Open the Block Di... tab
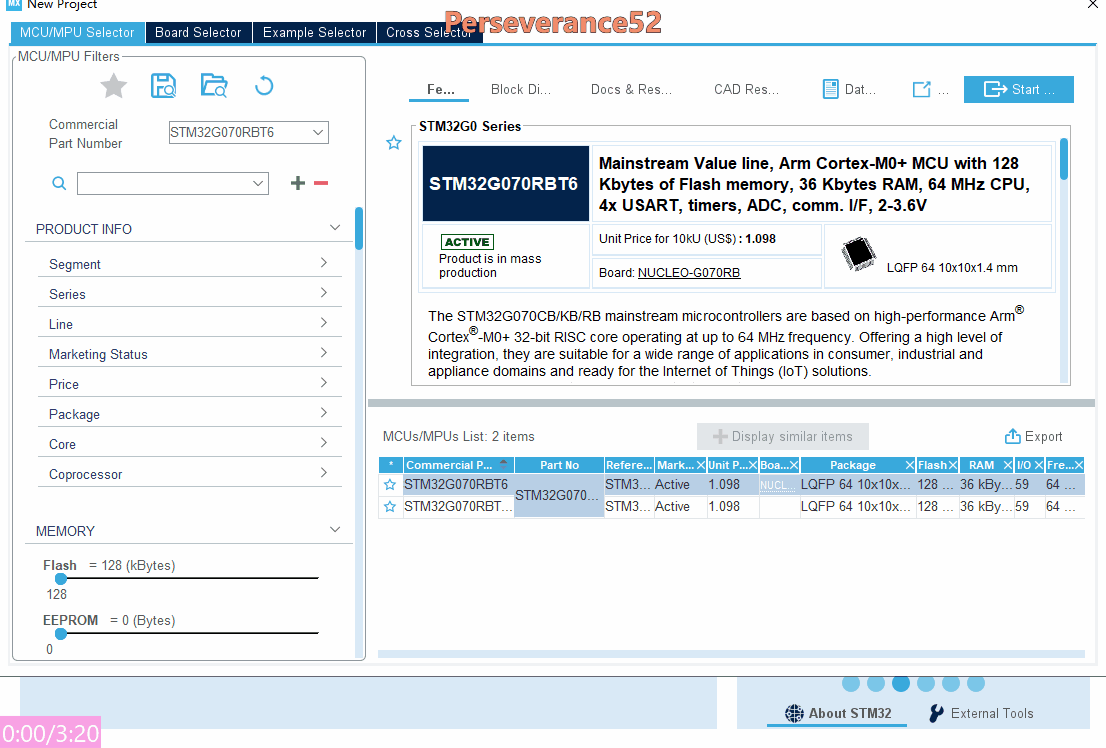Screen dimensions: 1106x748 (x=521, y=90)
